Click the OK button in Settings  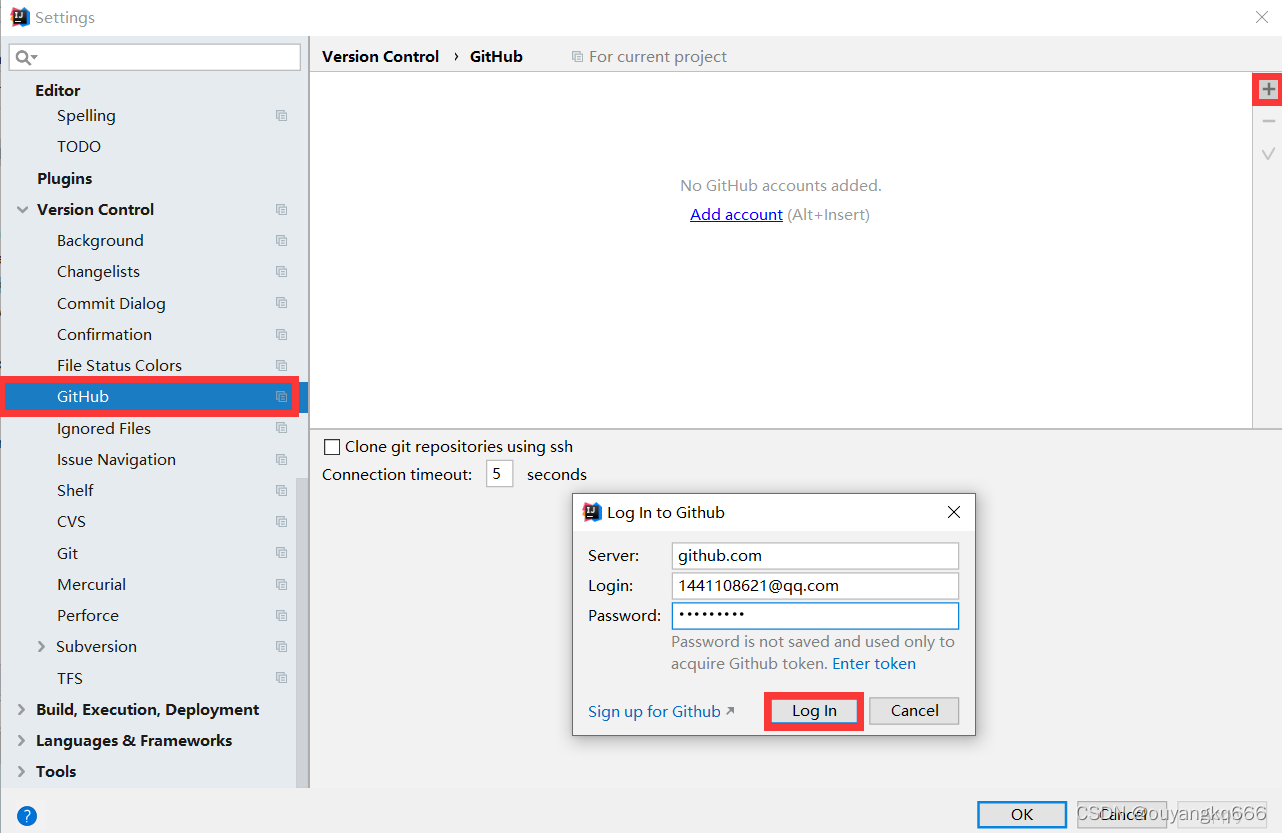pos(1022,815)
